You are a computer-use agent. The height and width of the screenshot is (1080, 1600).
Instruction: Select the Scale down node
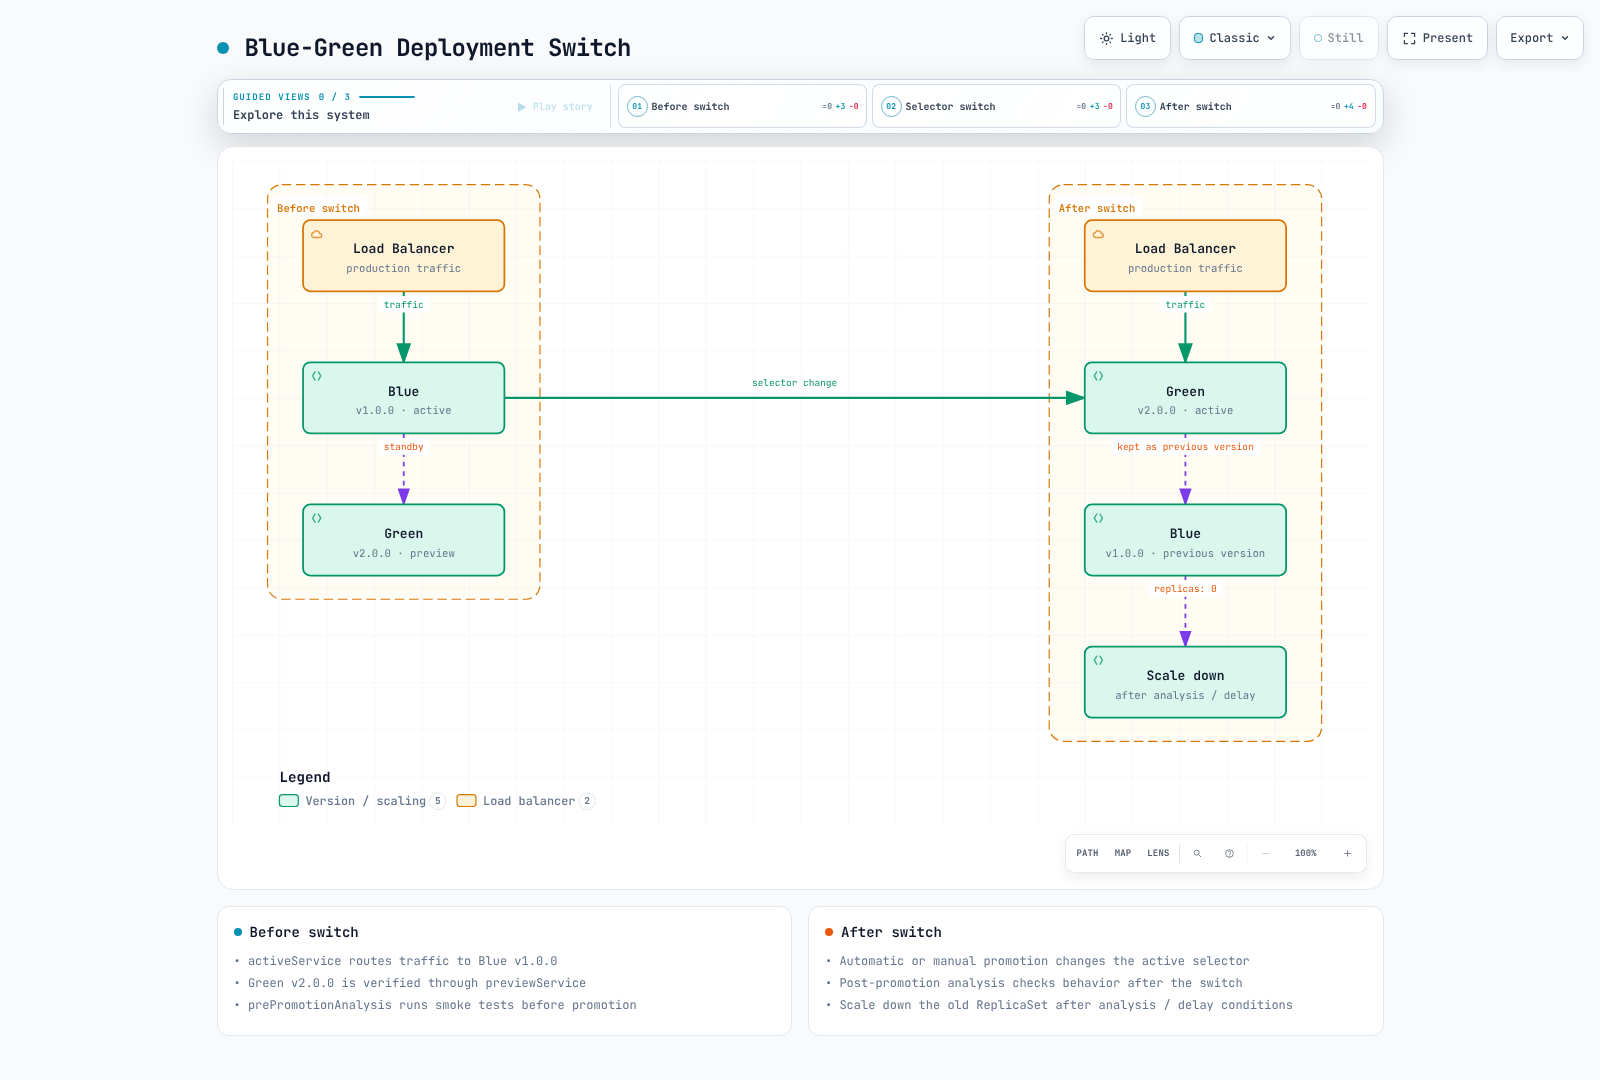pyautogui.click(x=1185, y=682)
